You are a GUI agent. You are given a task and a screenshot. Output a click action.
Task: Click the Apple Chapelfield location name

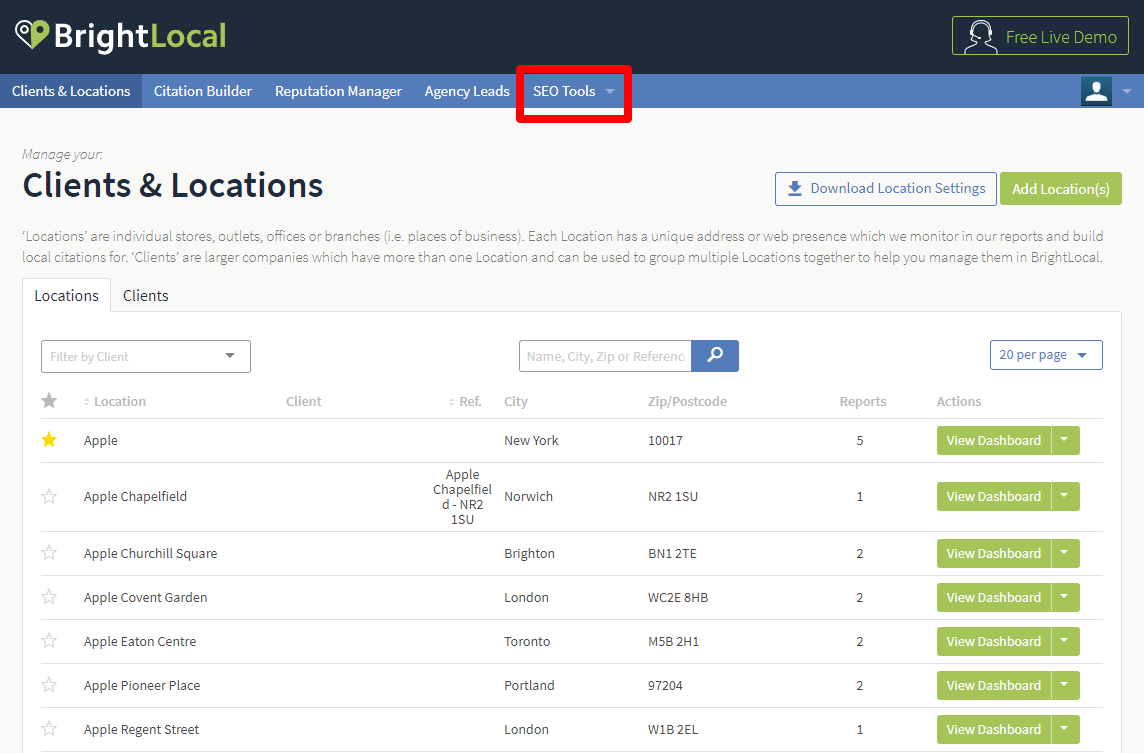click(135, 496)
